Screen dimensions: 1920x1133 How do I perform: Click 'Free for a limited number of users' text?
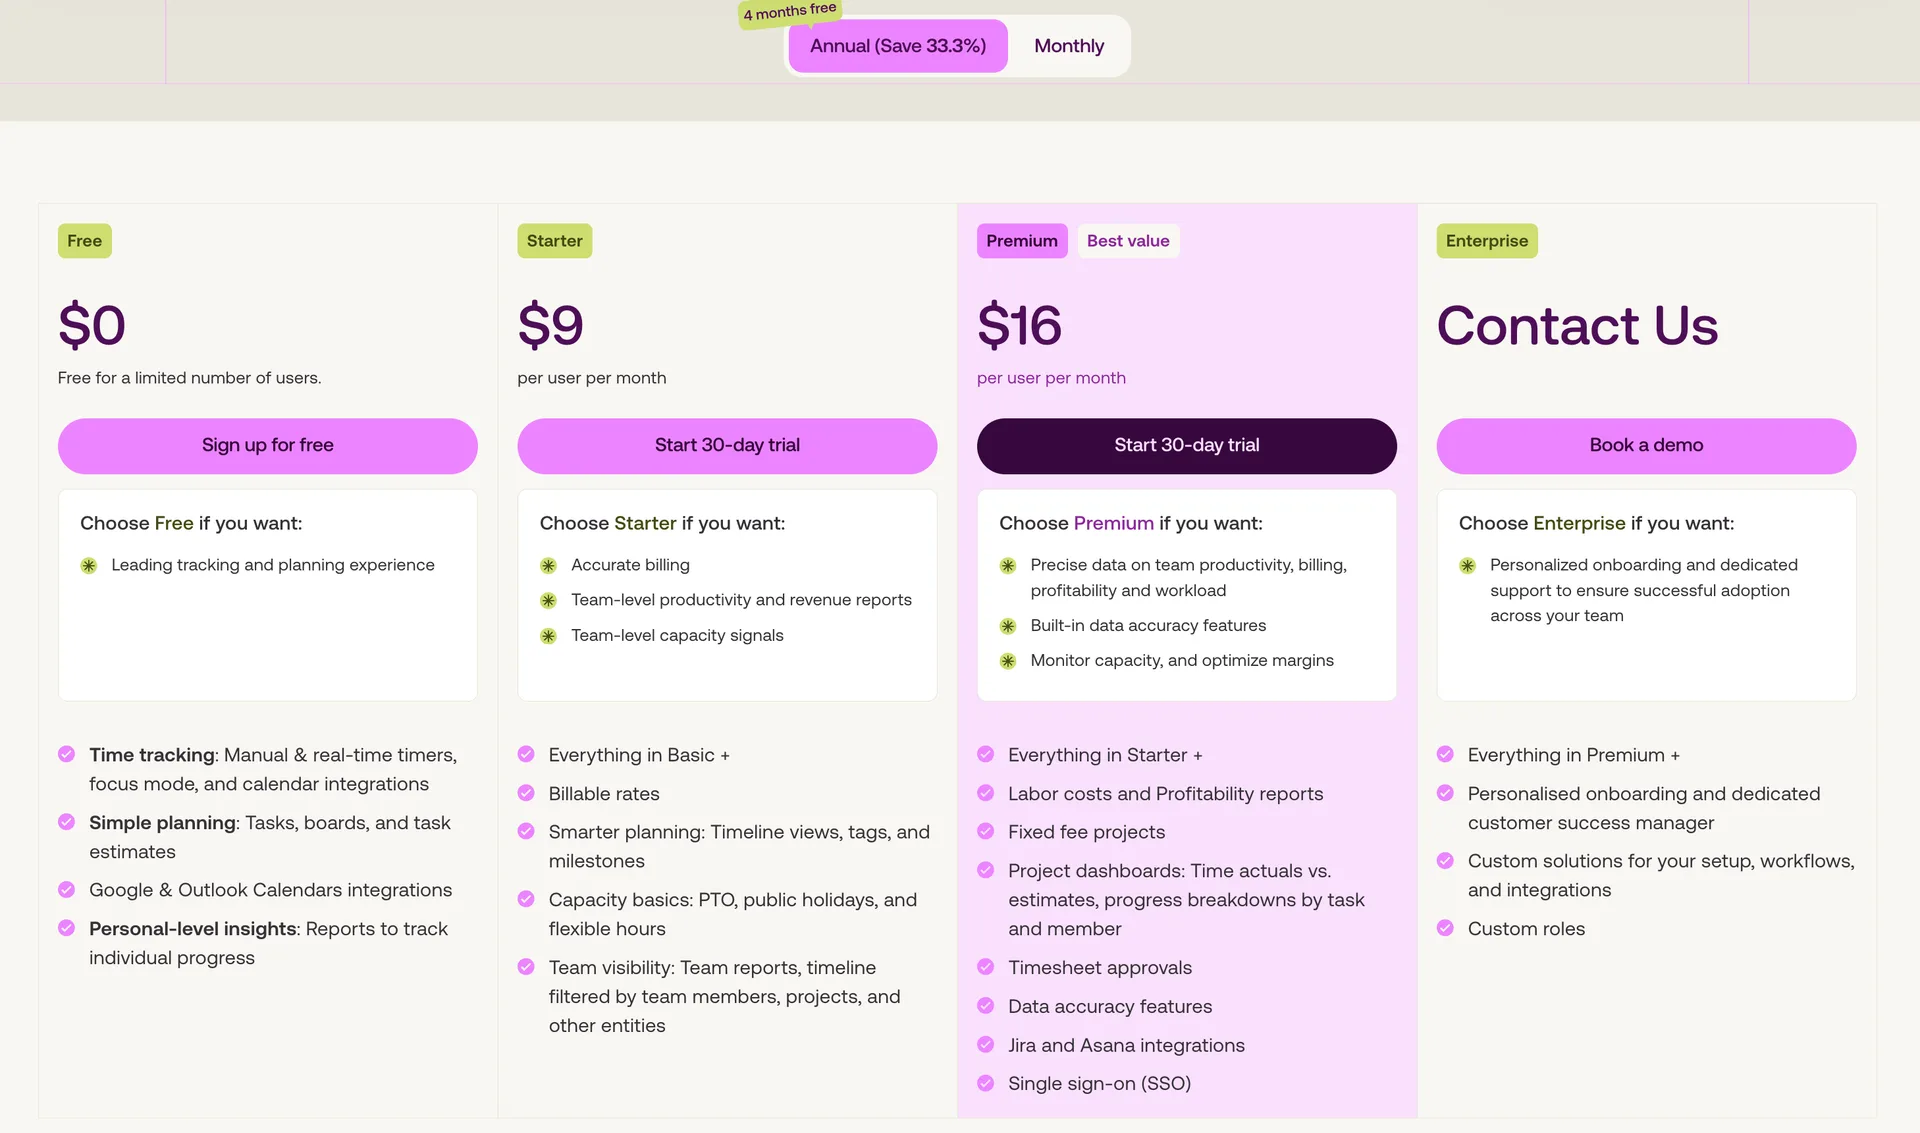pyautogui.click(x=190, y=378)
